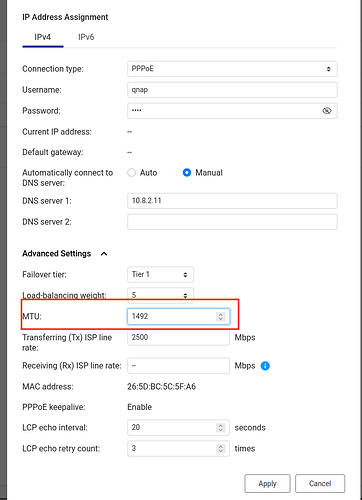Select the Manual DNS radio button

187,173
